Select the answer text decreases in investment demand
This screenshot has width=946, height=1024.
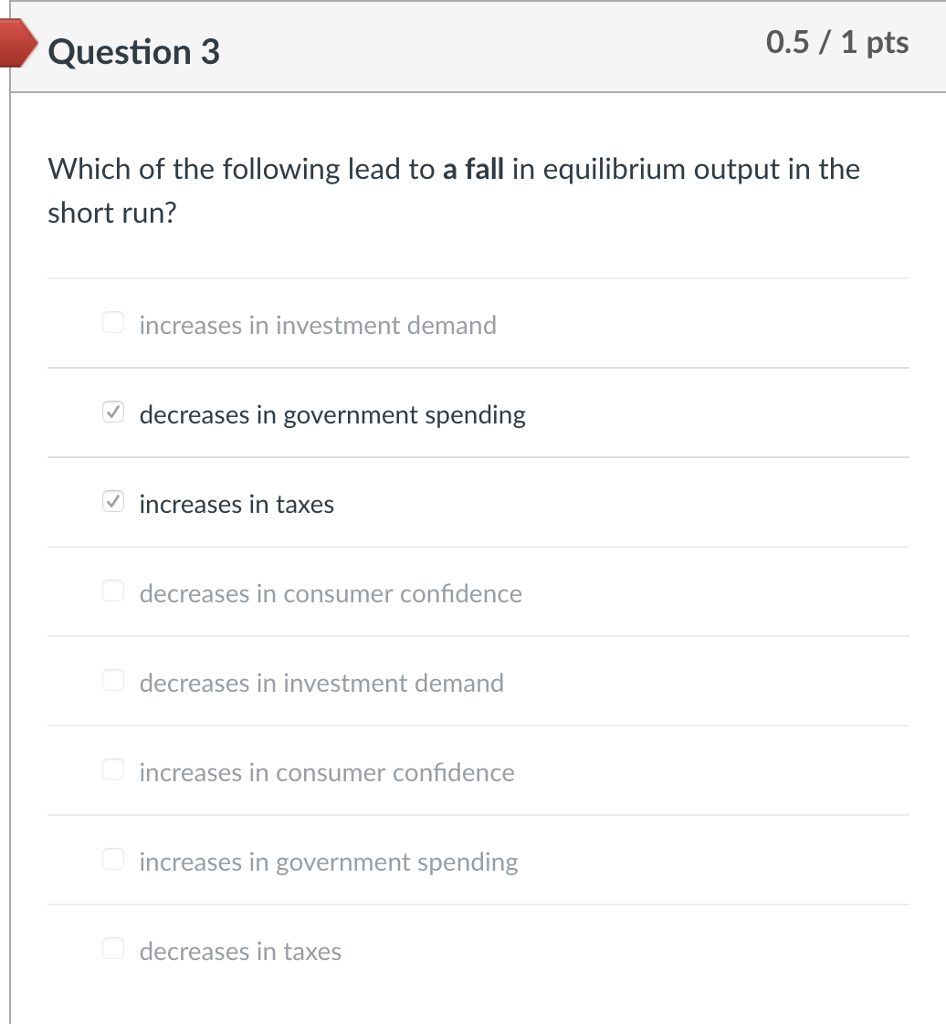(321, 683)
